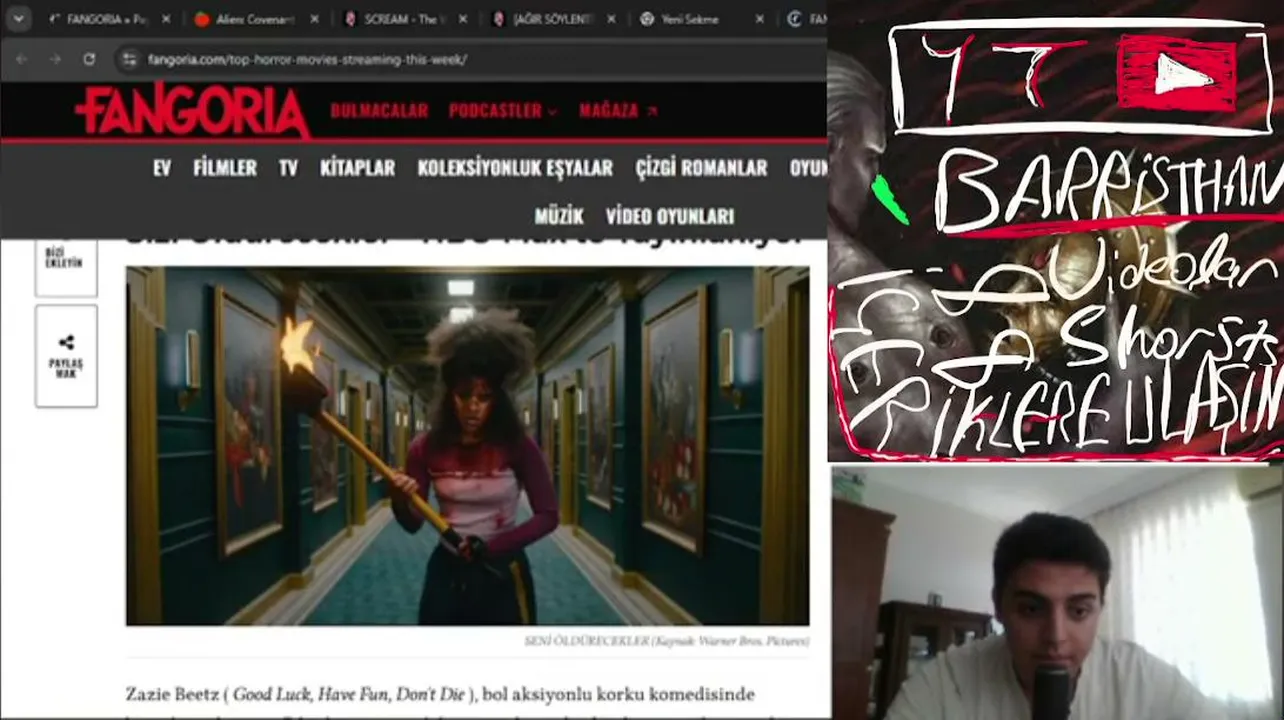Open VİDEO OYUNLARI navigation item
The width and height of the screenshot is (1284, 720).
coord(670,216)
